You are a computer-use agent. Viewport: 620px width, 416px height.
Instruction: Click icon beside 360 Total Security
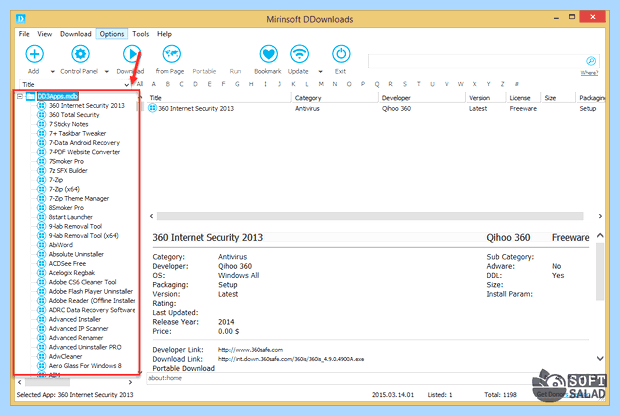pyautogui.click(x=41, y=115)
